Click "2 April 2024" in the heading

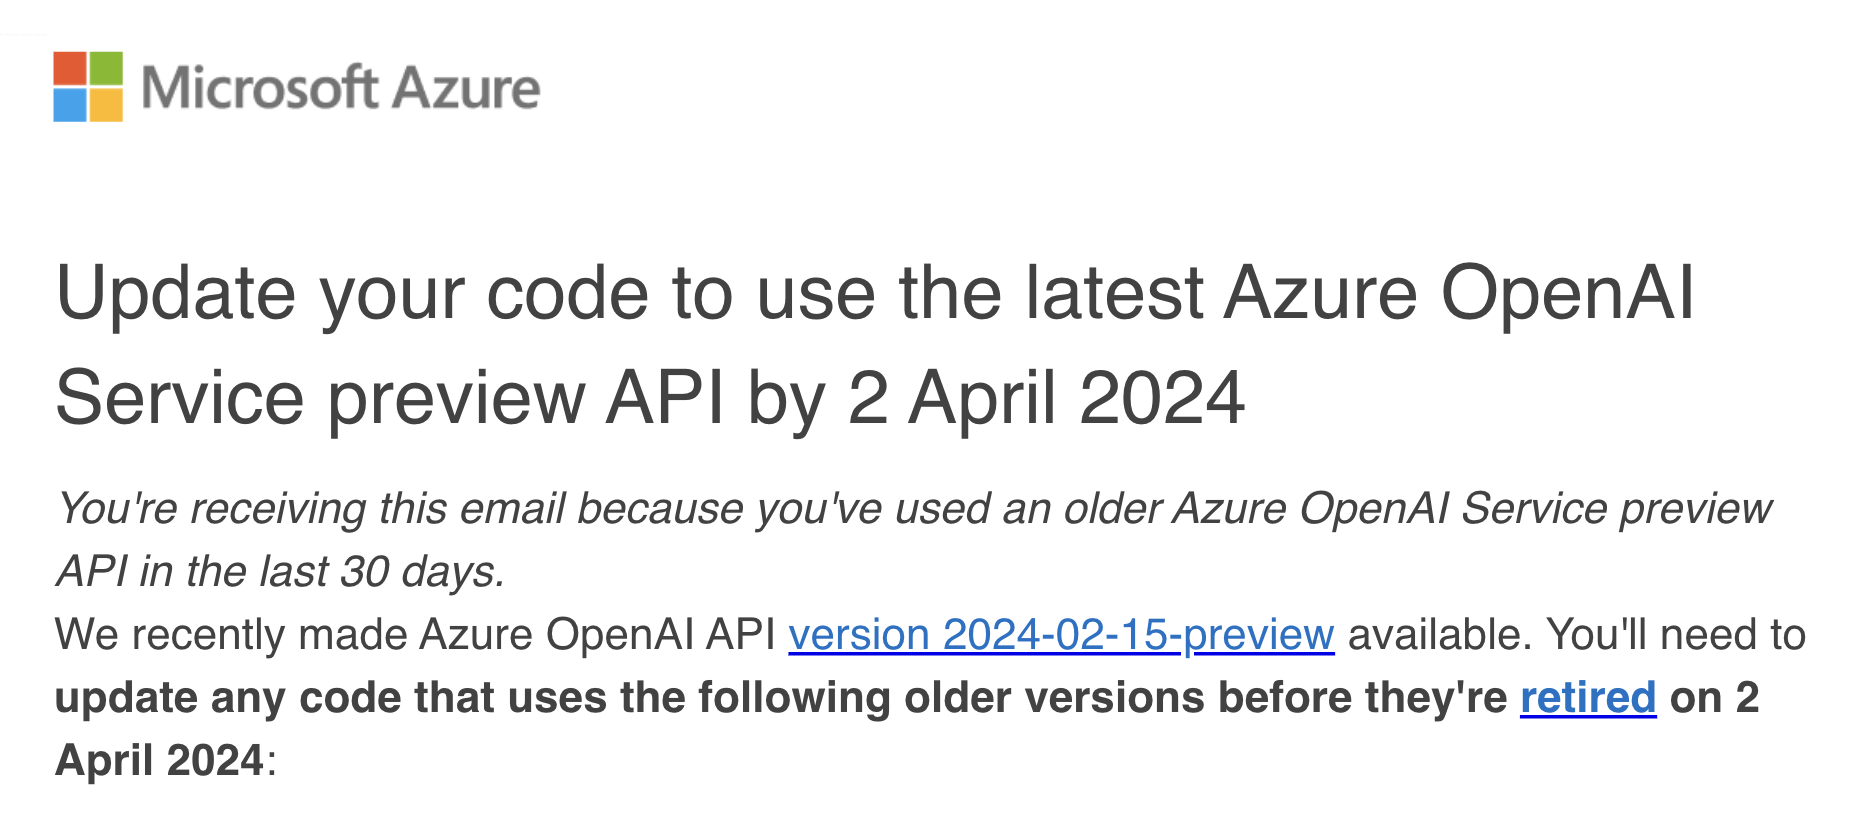[x=1046, y=398]
